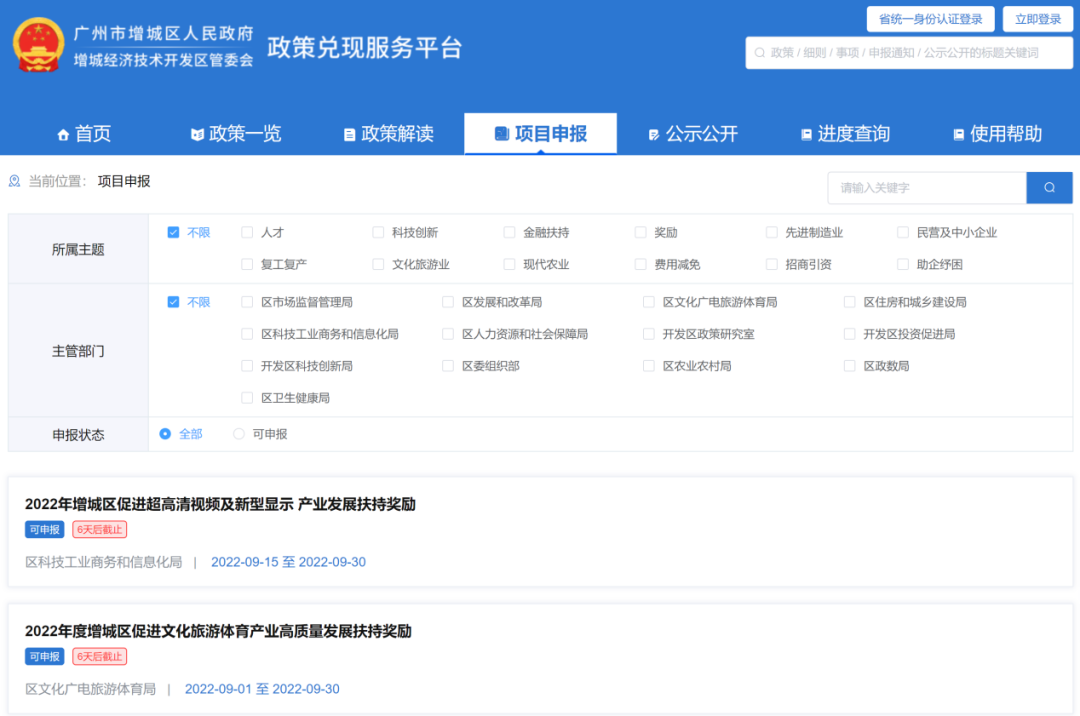Viewport: 1080px width, 716px height.
Task: Click the 请输入关键字 search field
Action: tap(926, 188)
